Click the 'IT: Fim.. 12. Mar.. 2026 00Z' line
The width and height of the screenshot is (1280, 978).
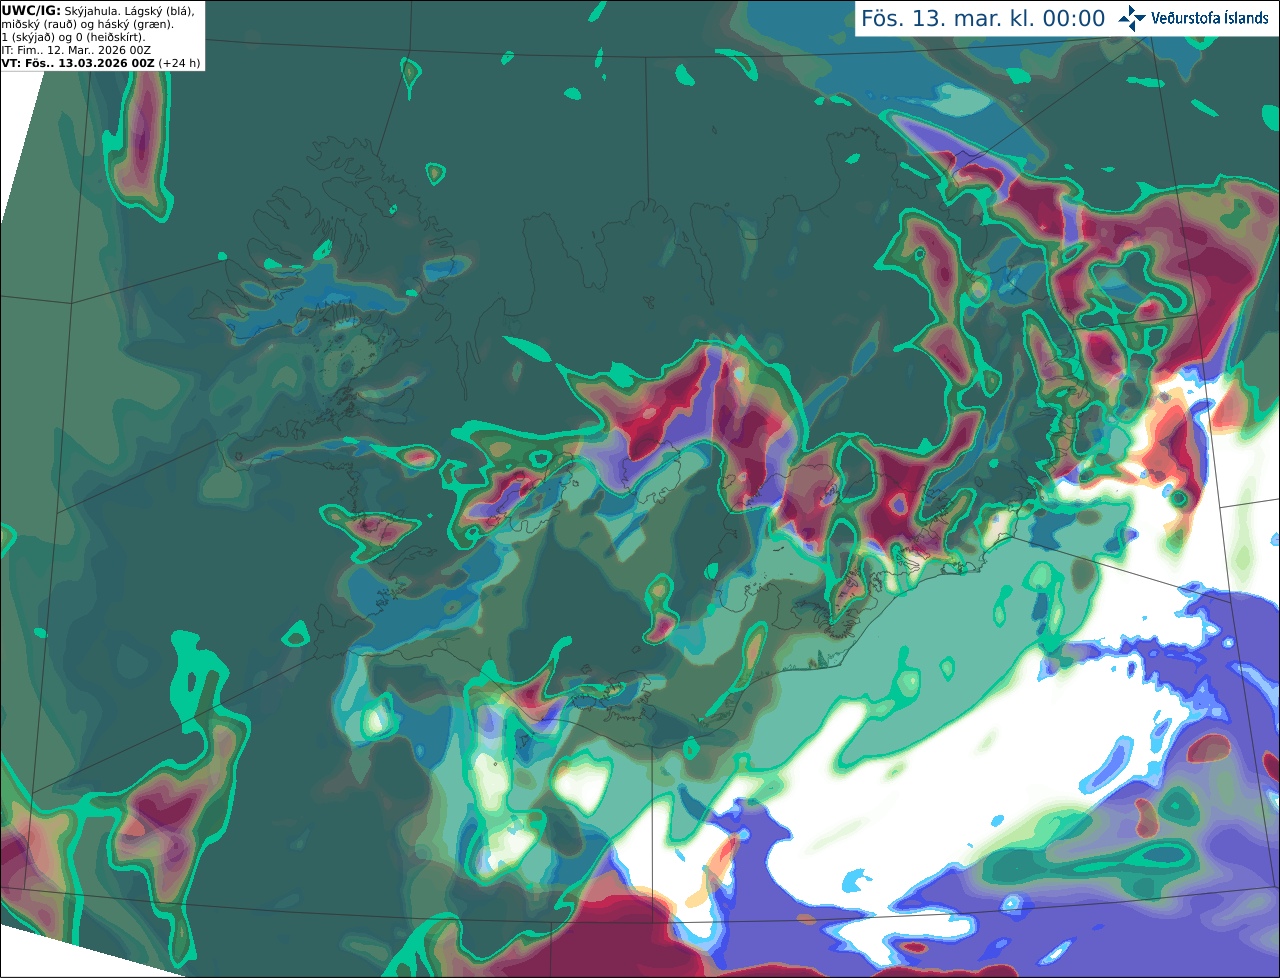pyautogui.click(x=76, y=50)
